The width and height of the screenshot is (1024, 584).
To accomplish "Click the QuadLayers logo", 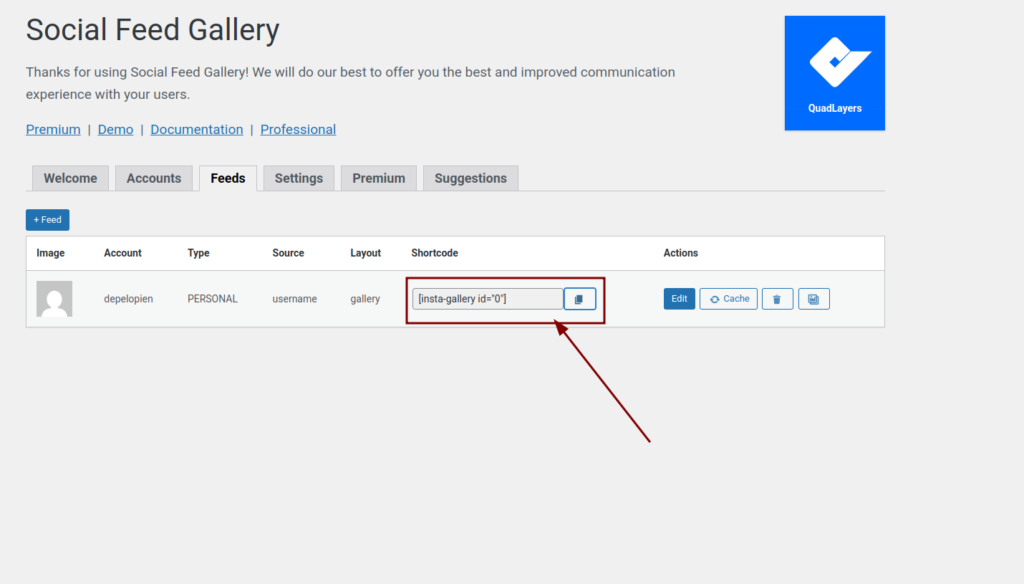I will pyautogui.click(x=834, y=72).
